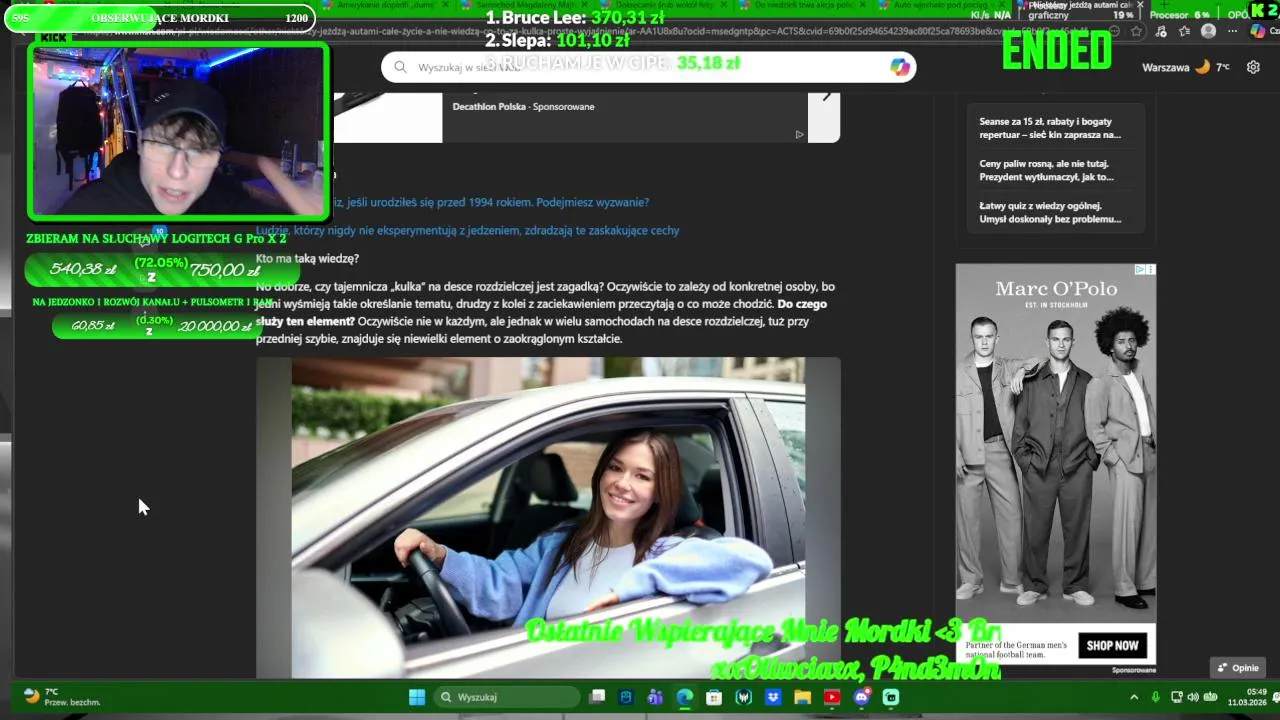The width and height of the screenshot is (1280, 720).
Task: Click the 'Kto ma taką wiedzę?' heading
Action: pos(307,259)
